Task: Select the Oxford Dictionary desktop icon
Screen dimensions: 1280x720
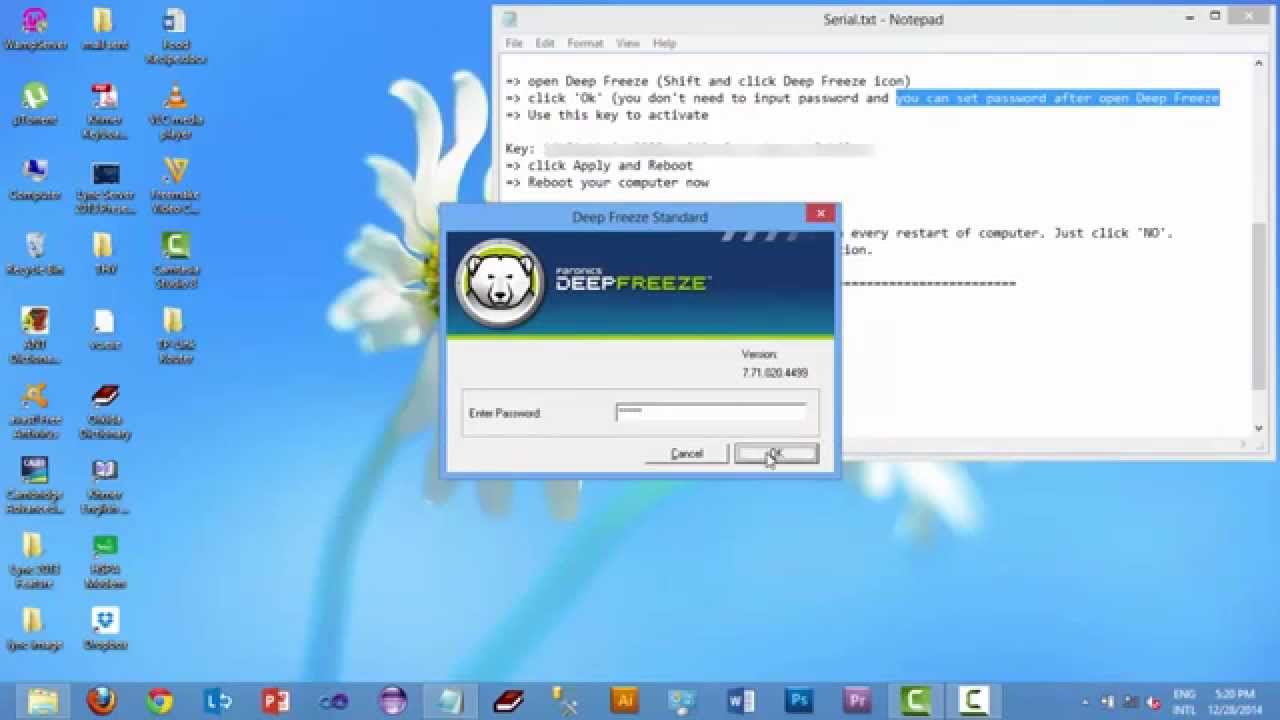Action: pos(105,412)
